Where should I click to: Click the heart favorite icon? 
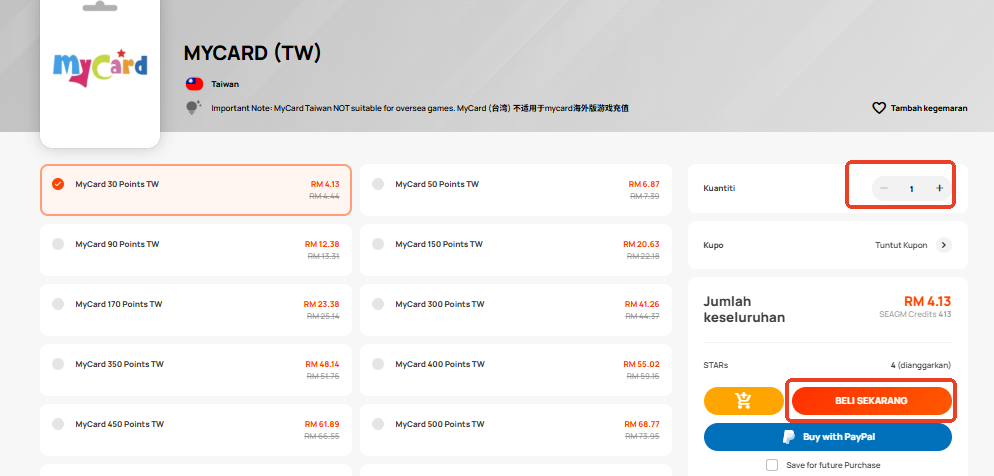(x=879, y=108)
